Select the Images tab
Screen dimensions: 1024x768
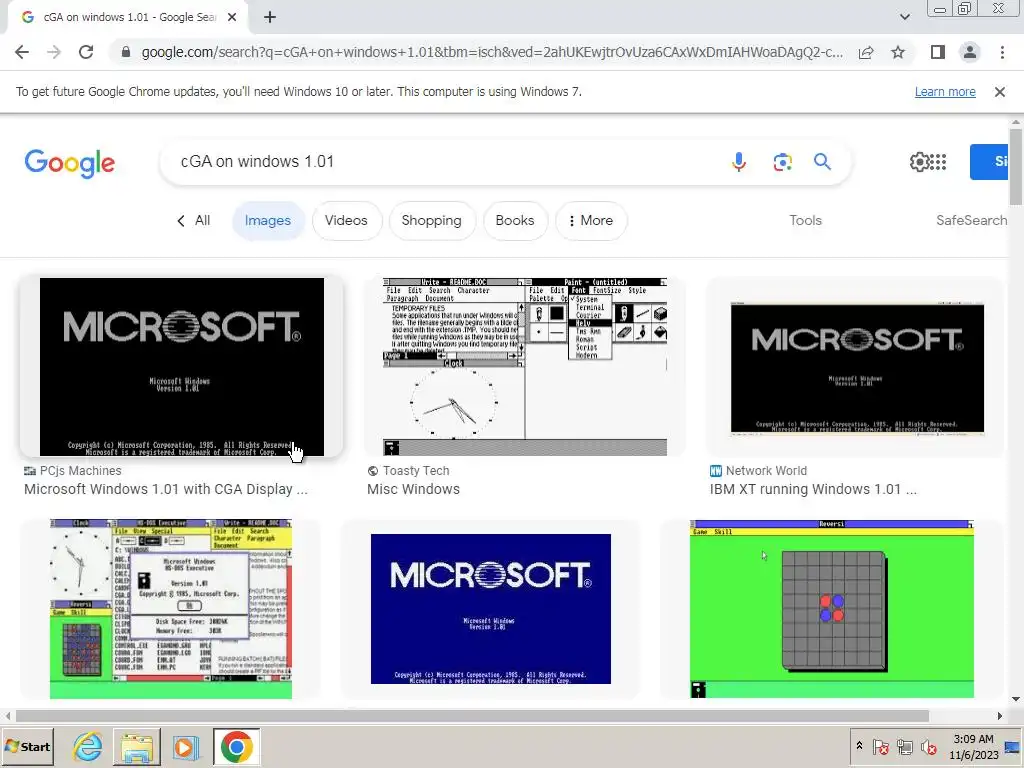268,221
